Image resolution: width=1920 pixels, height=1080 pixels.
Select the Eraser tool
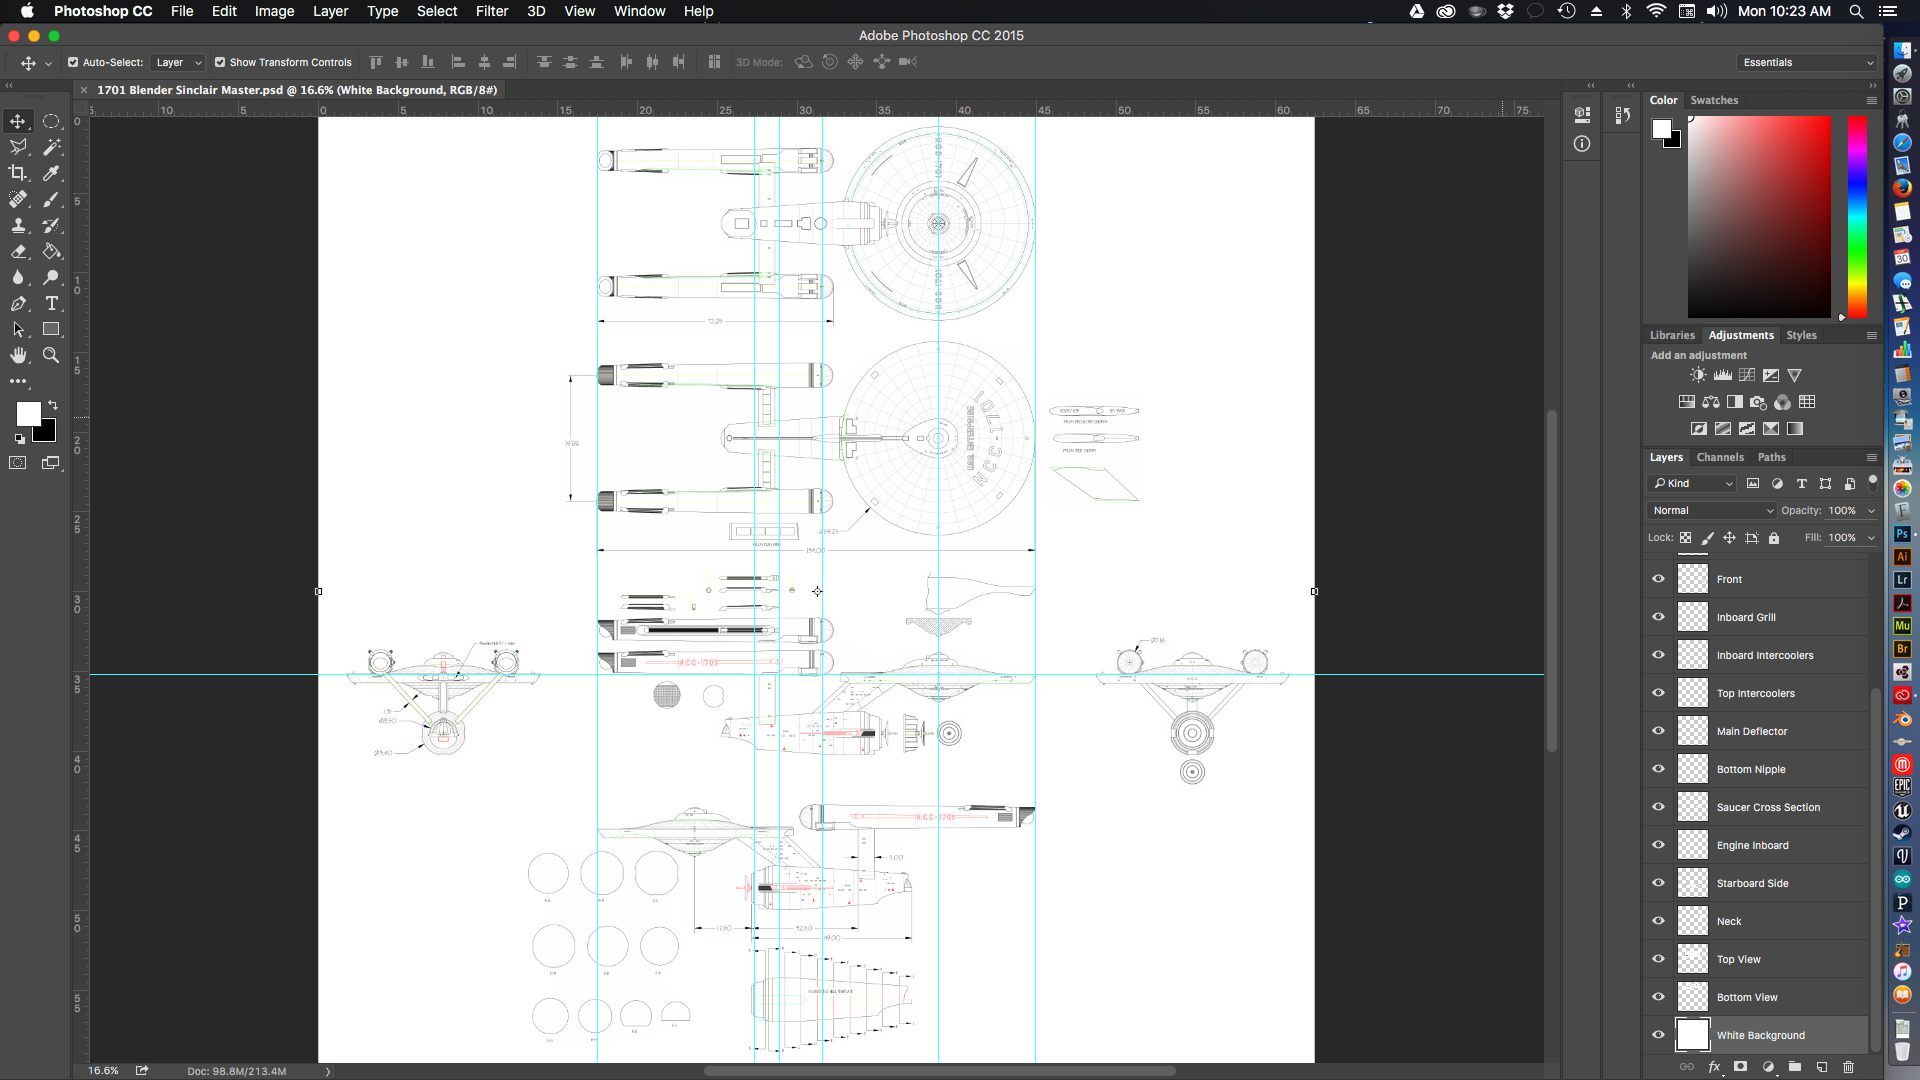point(18,251)
